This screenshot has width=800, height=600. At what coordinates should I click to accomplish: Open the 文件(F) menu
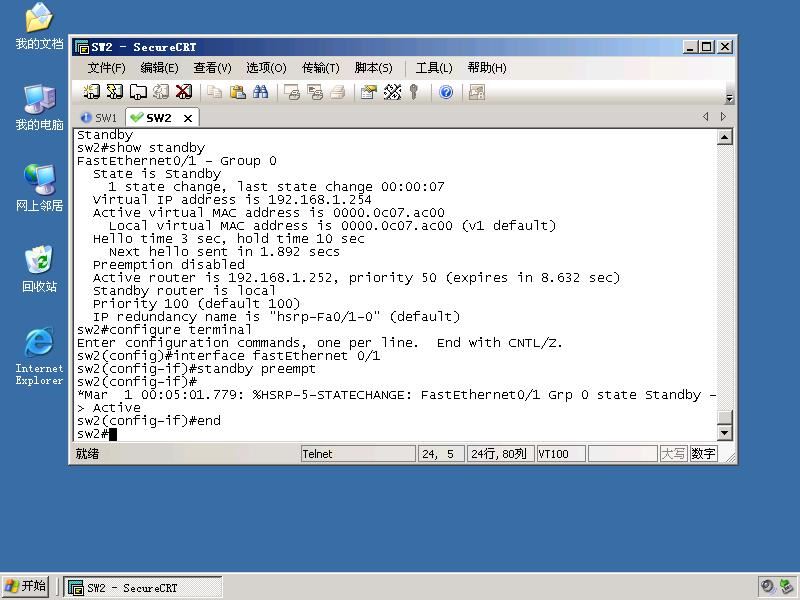coord(106,68)
